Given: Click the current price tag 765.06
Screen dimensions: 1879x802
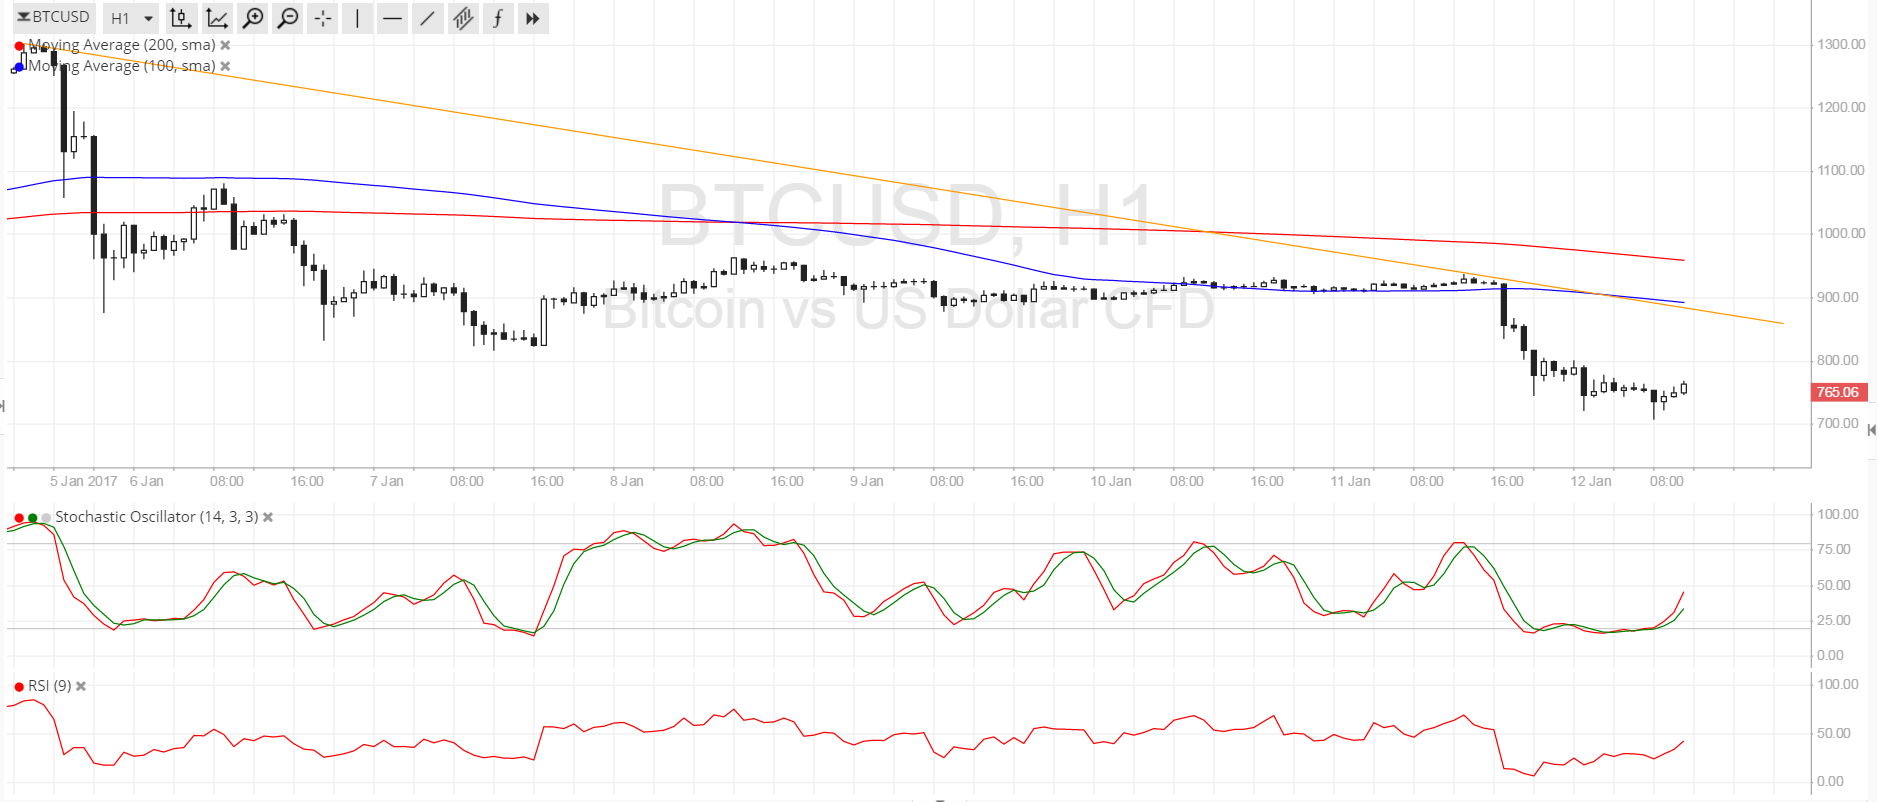Looking at the screenshot, I should click(x=1839, y=392).
